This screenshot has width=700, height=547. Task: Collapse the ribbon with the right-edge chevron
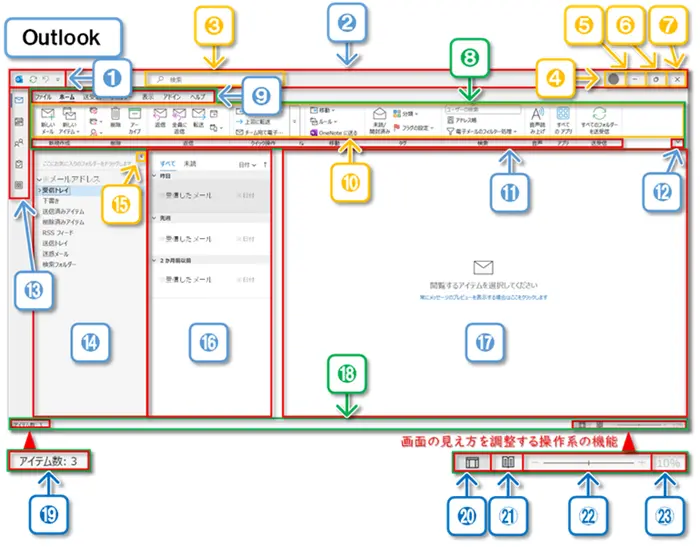tap(679, 144)
